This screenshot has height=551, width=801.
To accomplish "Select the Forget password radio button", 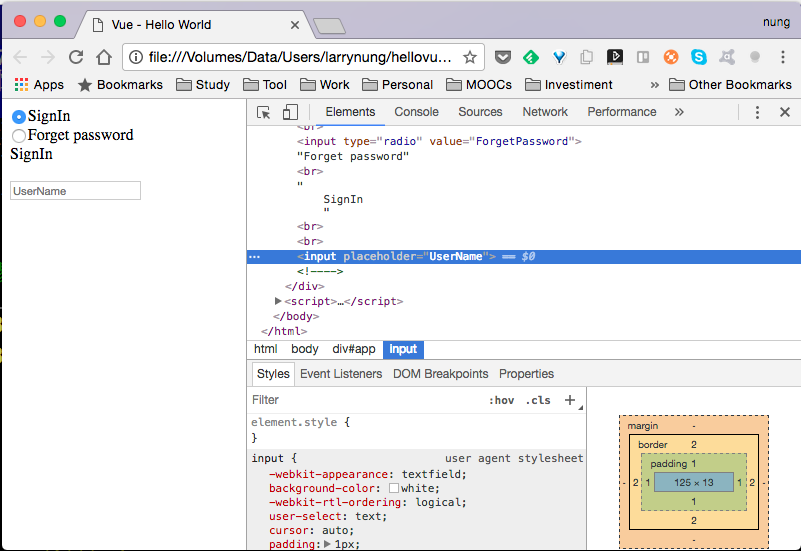I will pyautogui.click(x=18, y=136).
